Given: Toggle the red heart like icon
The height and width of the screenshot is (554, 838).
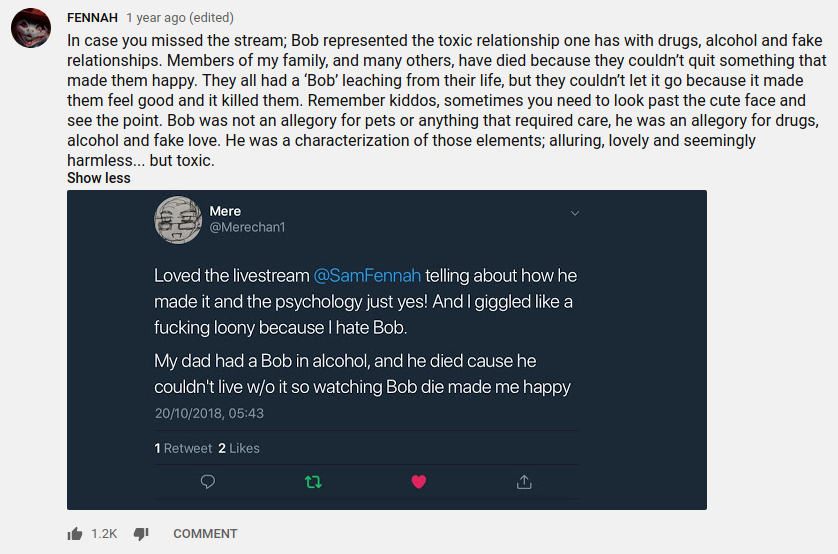Looking at the screenshot, I should (419, 482).
